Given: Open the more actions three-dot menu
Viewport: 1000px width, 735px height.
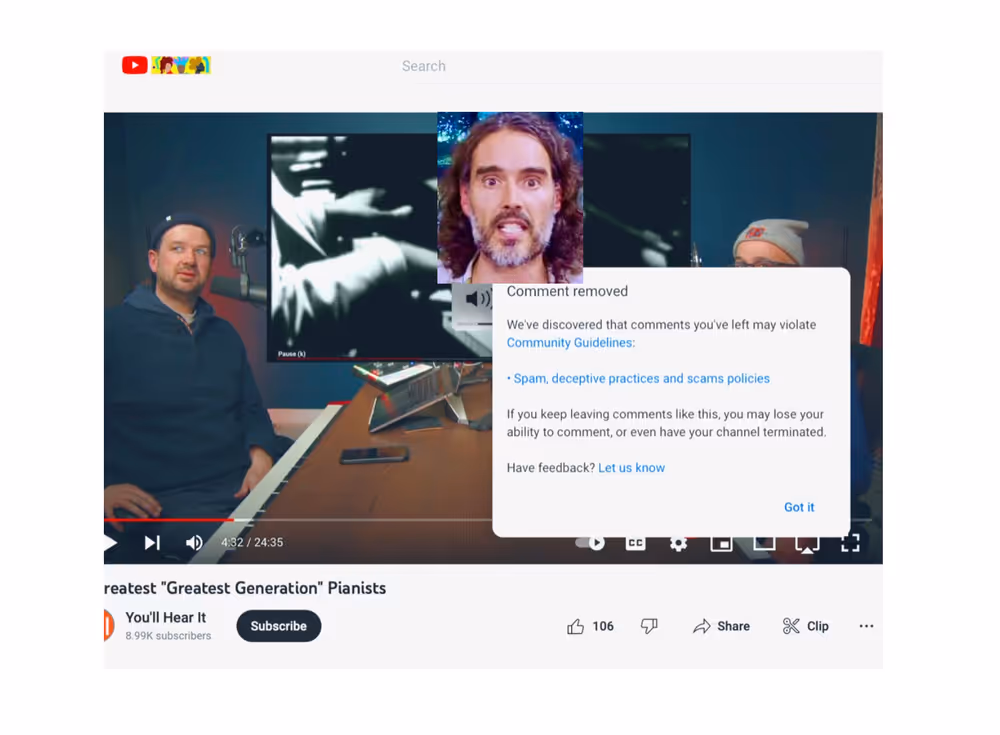Looking at the screenshot, I should (866, 626).
